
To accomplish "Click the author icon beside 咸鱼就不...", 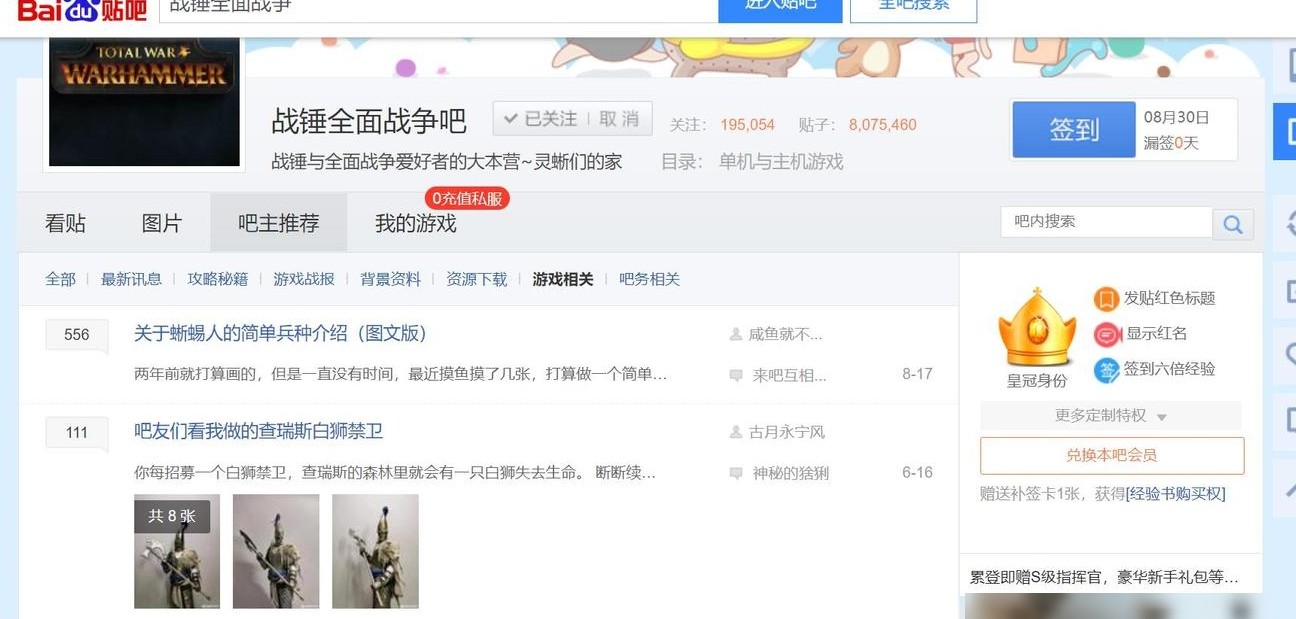I will 736,334.
